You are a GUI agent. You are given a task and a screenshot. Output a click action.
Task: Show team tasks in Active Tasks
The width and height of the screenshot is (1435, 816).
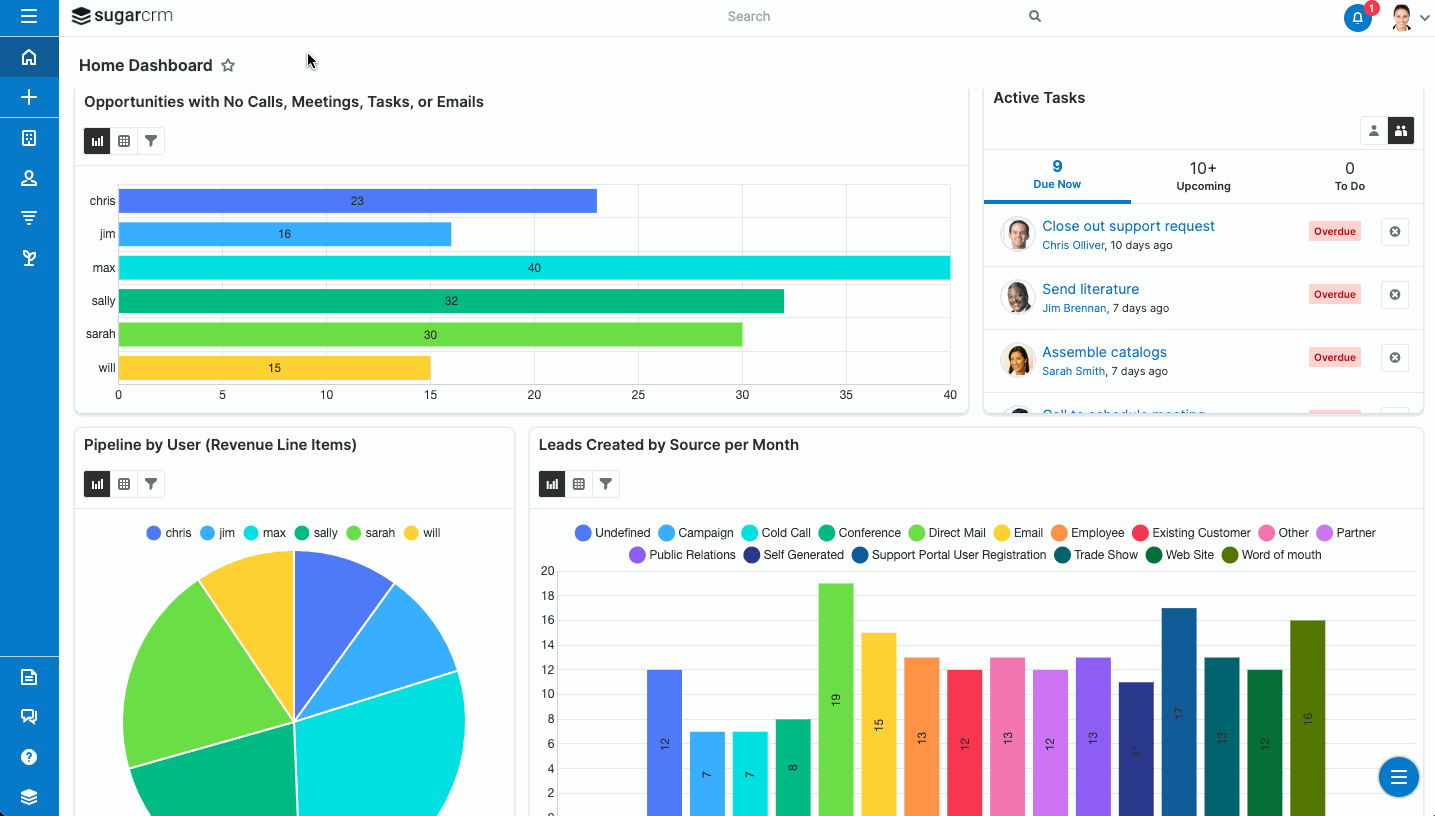coord(1401,131)
